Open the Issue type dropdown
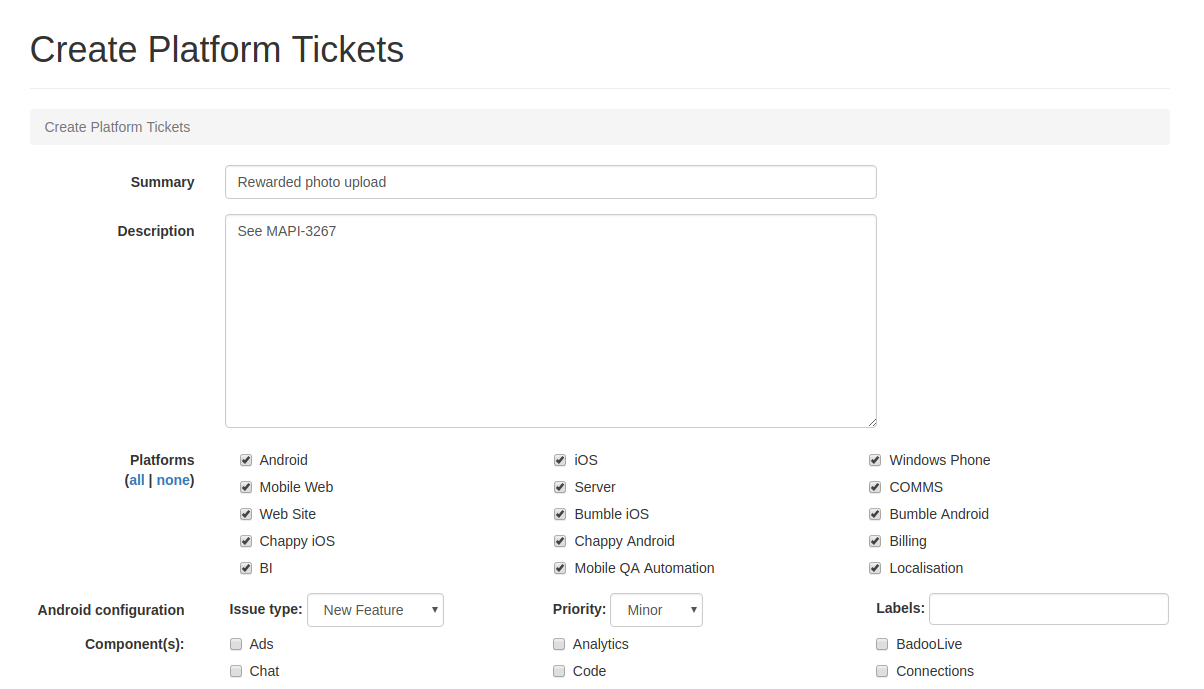Screen dimensions: 1204x689 (x=375, y=610)
